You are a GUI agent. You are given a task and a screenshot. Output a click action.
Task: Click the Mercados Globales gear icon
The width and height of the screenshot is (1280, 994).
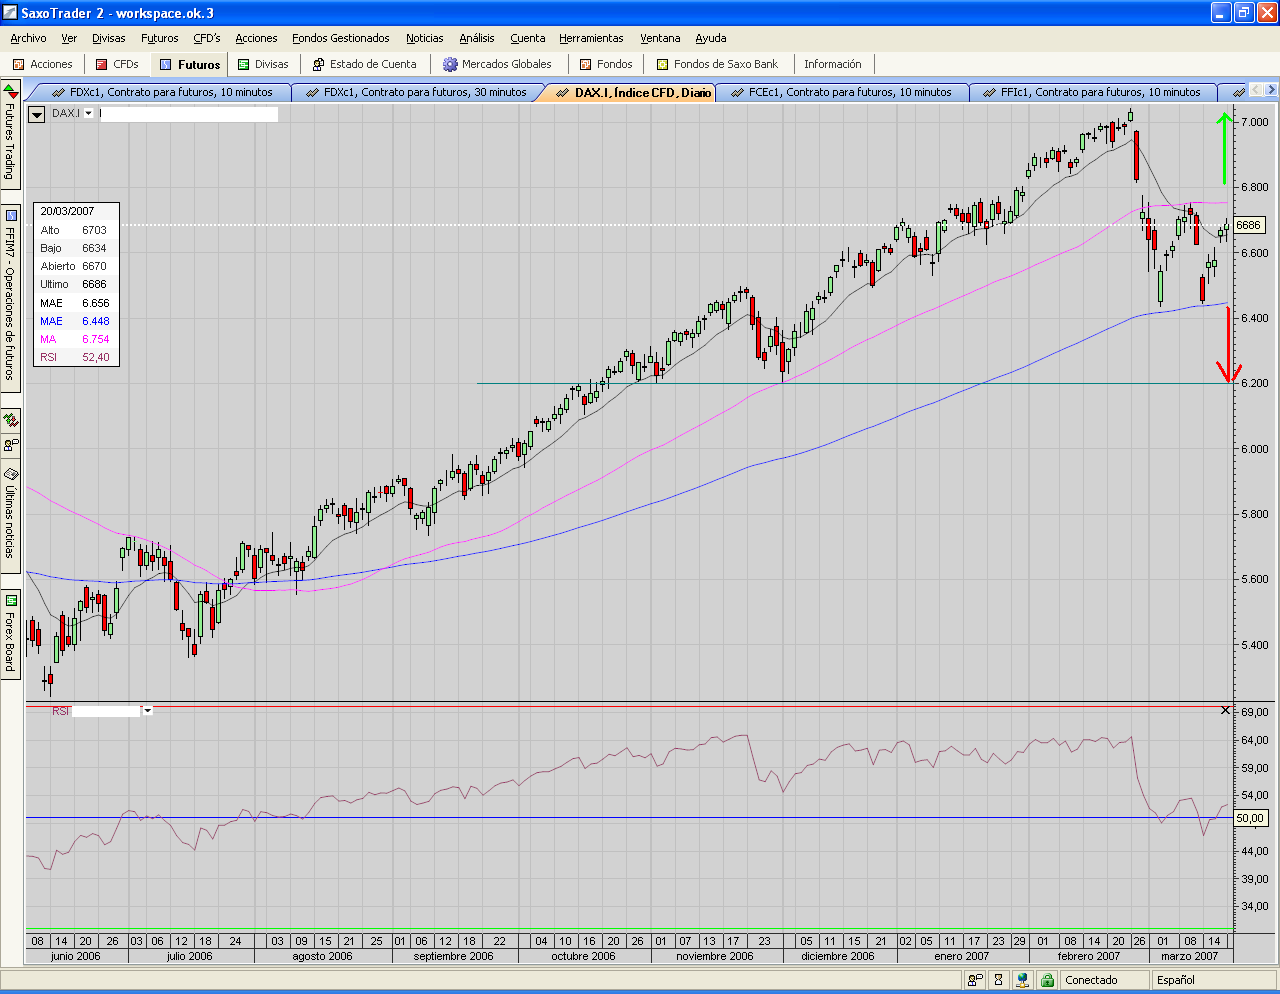(450, 64)
